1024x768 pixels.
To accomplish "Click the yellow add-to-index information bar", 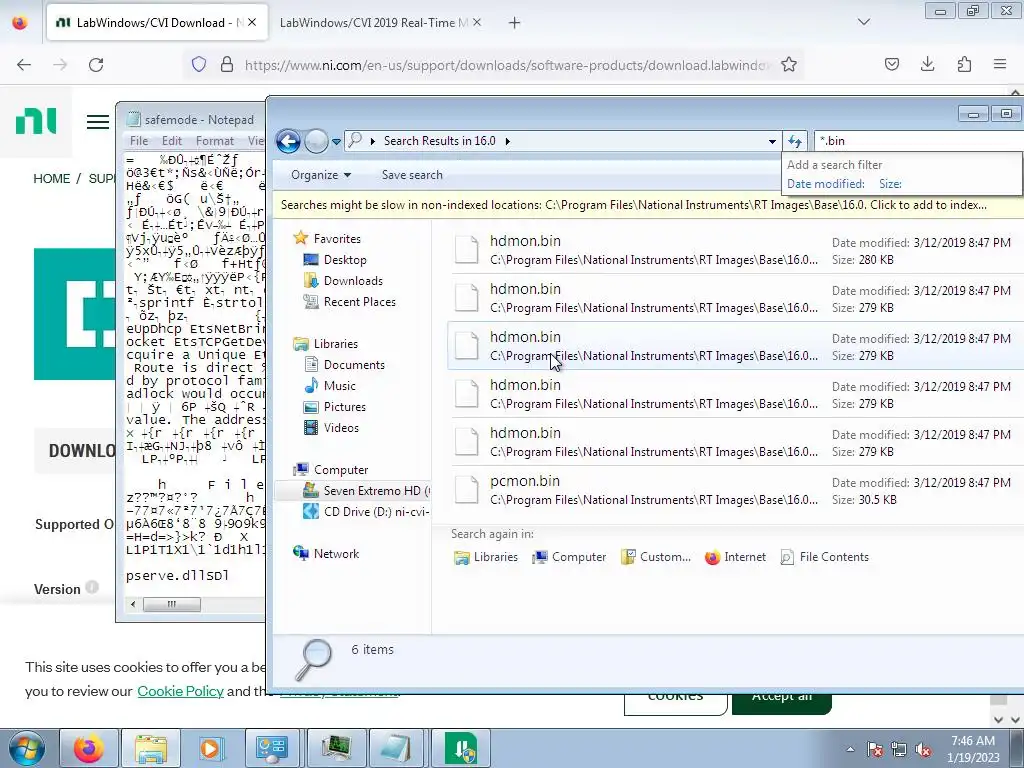I will coord(648,205).
